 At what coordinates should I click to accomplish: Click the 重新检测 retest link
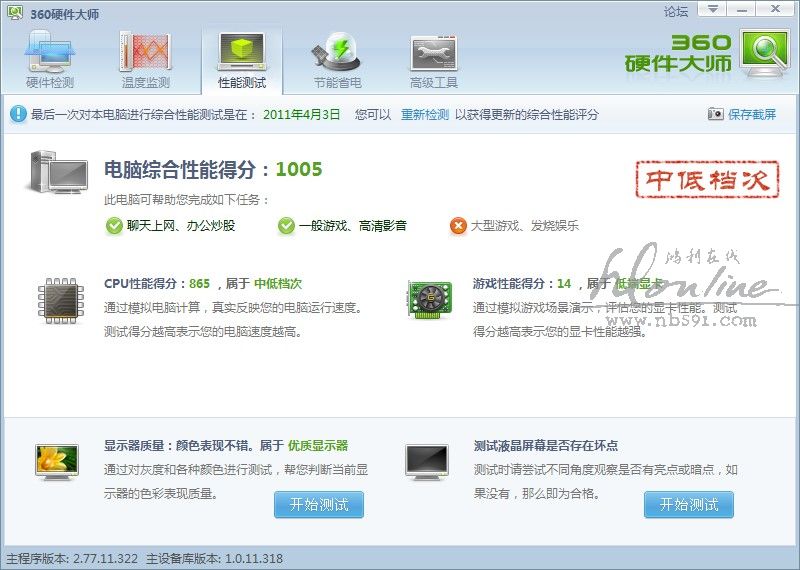424,114
